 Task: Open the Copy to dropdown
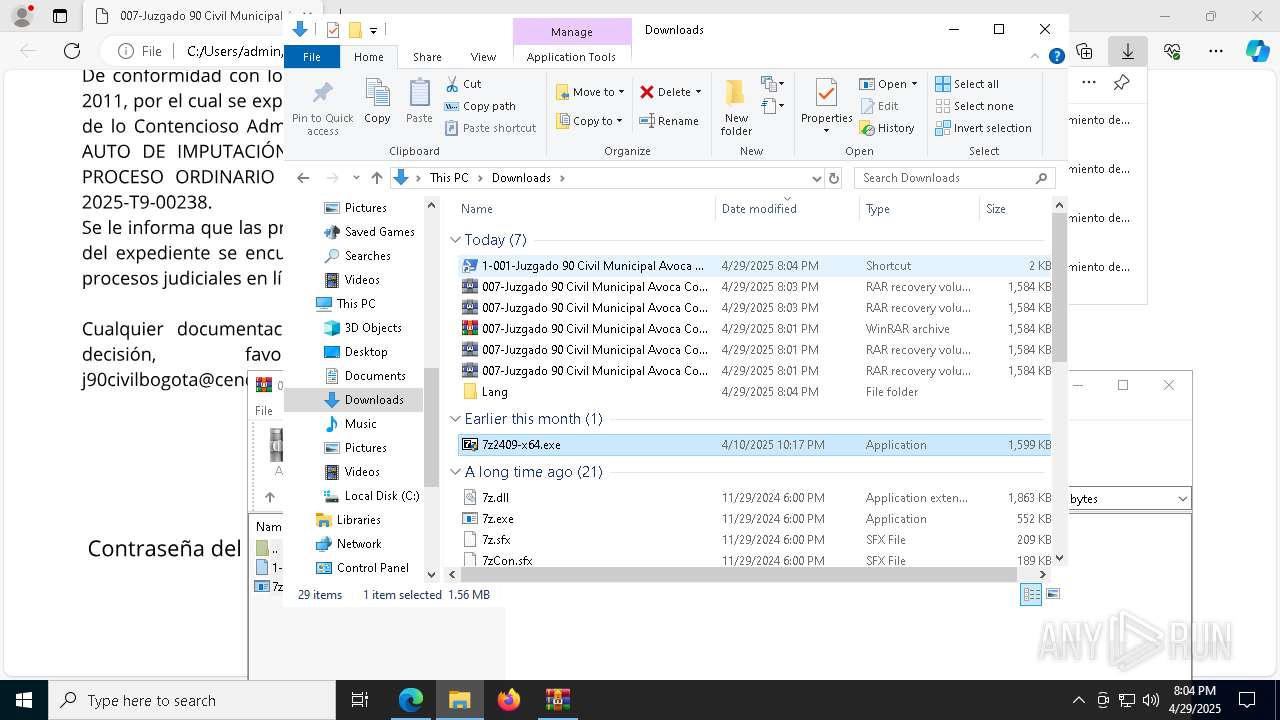click(590, 121)
